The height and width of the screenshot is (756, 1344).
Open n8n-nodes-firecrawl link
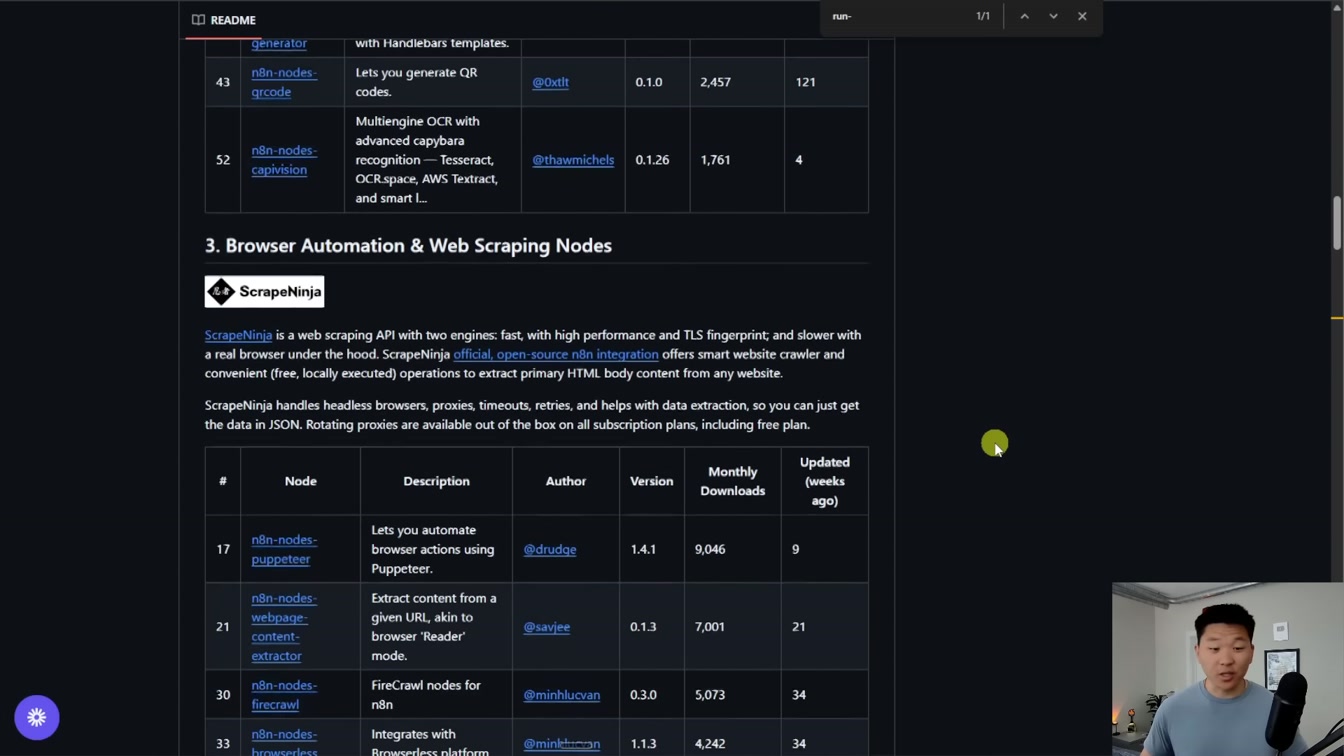[284, 695]
